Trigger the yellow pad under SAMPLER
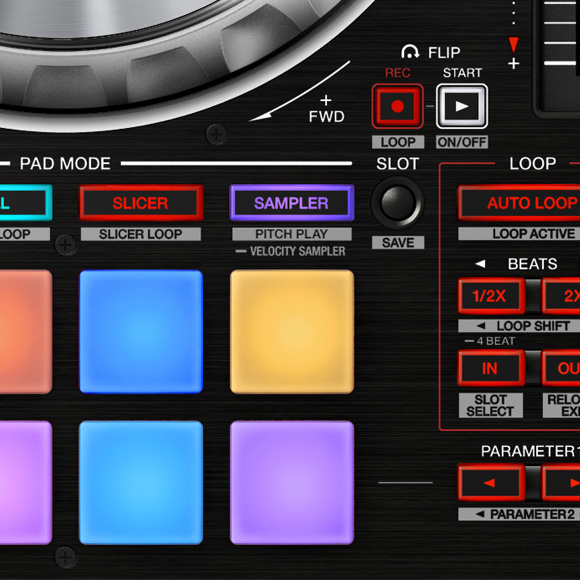This screenshot has height=580, width=580. [292, 331]
